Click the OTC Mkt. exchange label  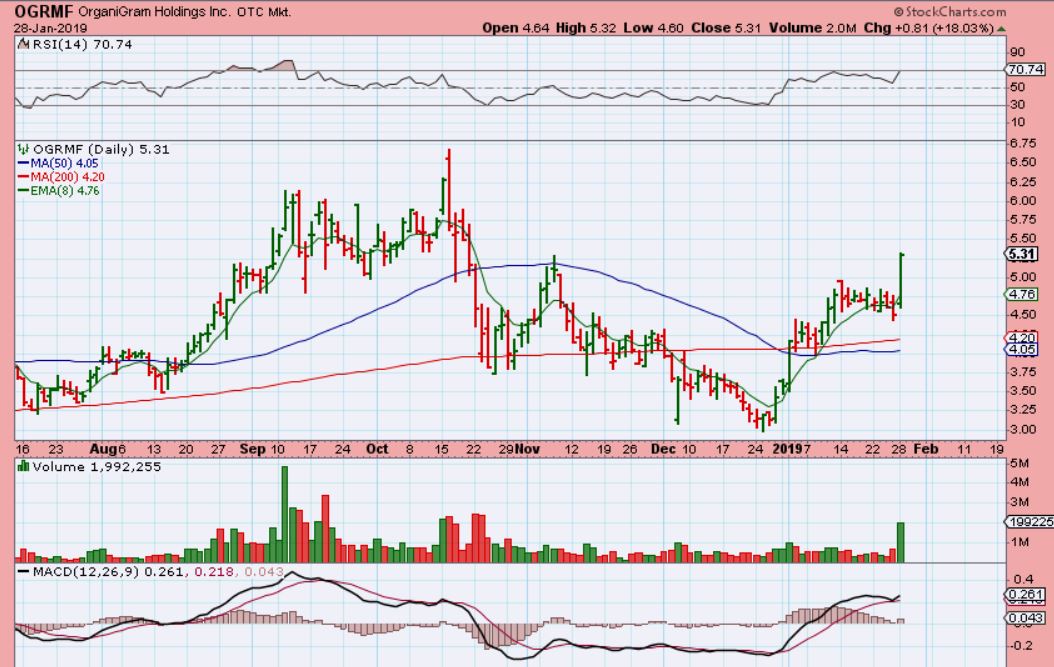pyautogui.click(x=264, y=12)
